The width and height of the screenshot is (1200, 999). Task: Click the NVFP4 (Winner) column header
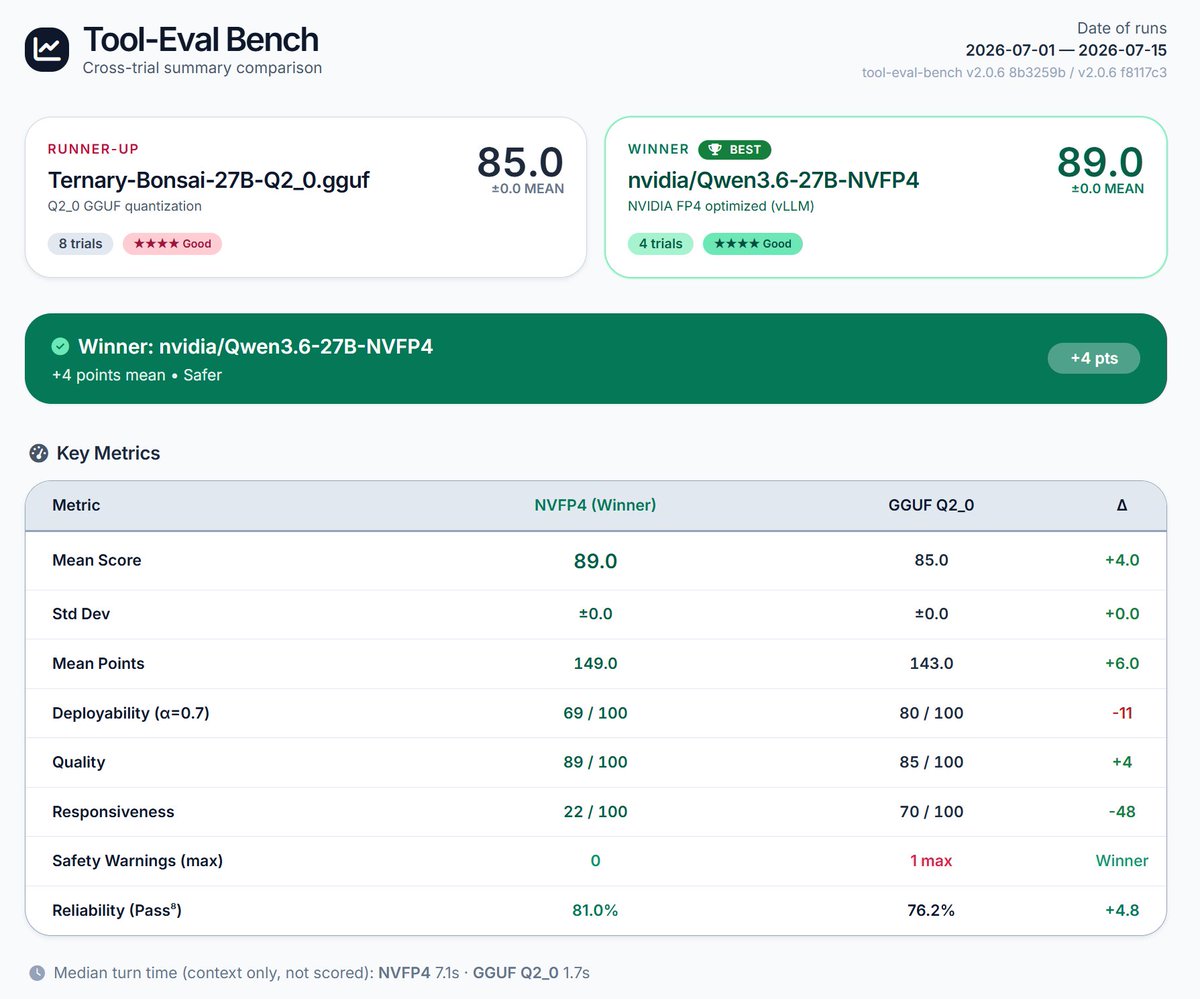(595, 505)
